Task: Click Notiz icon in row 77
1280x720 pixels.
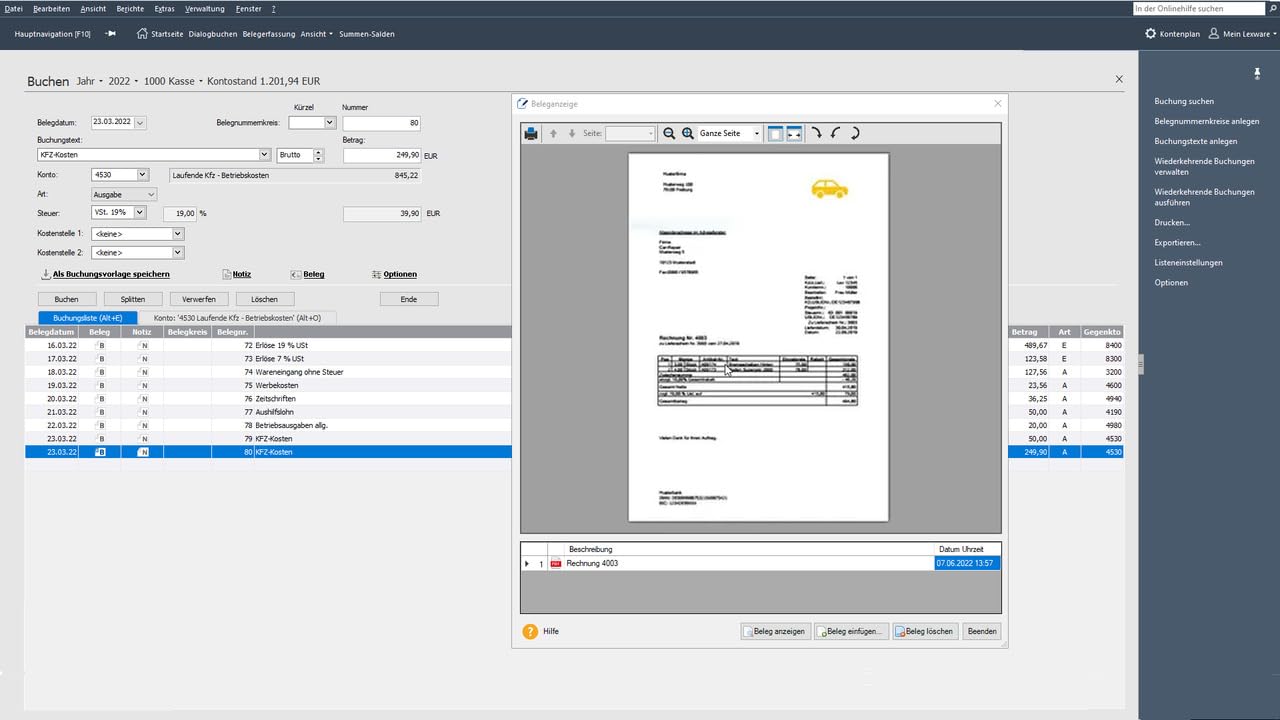Action: [x=142, y=412]
